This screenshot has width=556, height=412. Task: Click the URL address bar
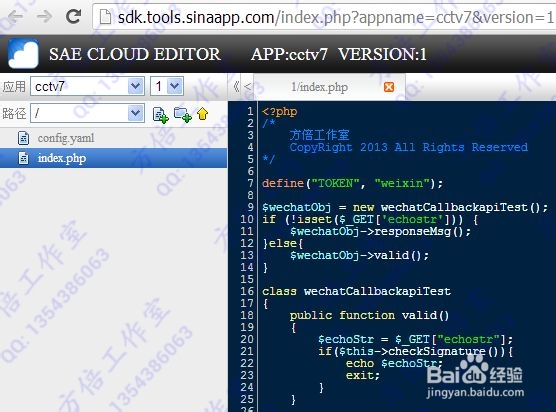324,17
